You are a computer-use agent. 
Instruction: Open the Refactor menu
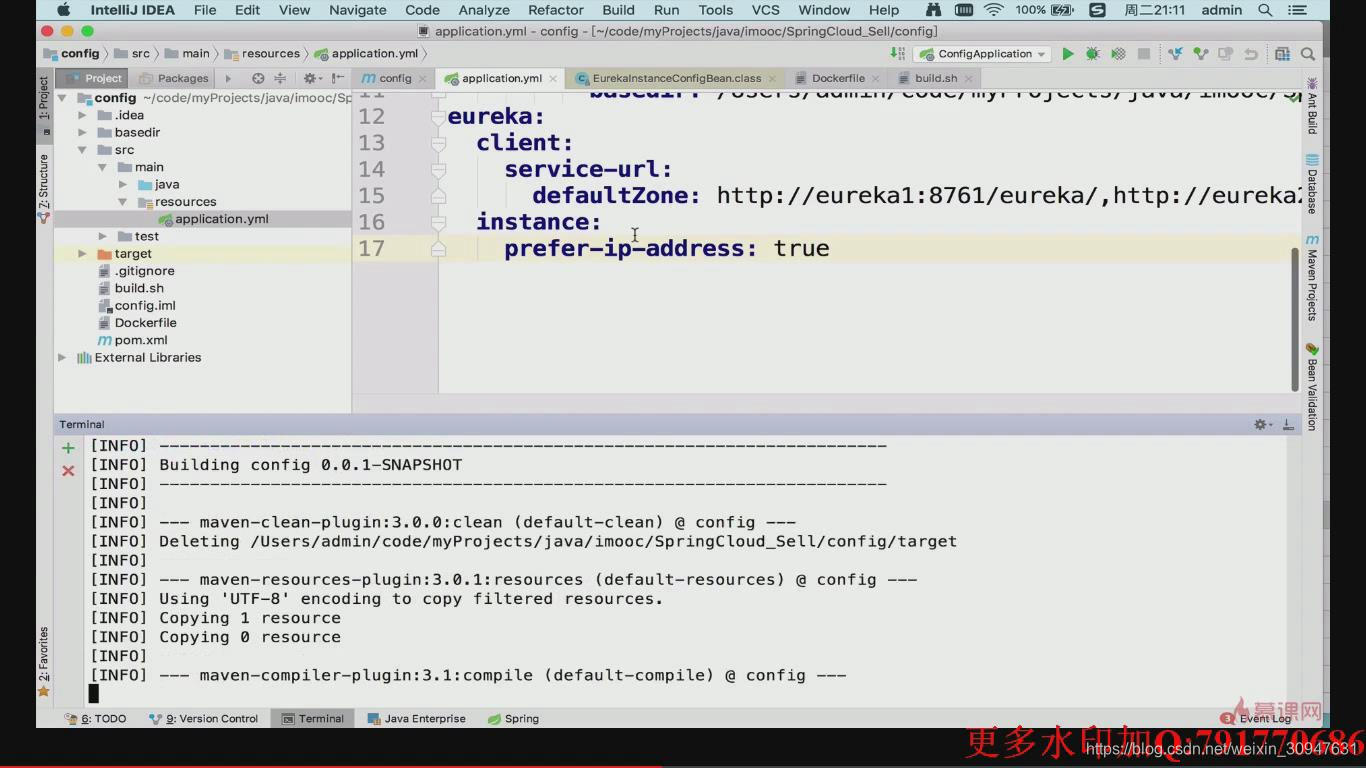[556, 10]
